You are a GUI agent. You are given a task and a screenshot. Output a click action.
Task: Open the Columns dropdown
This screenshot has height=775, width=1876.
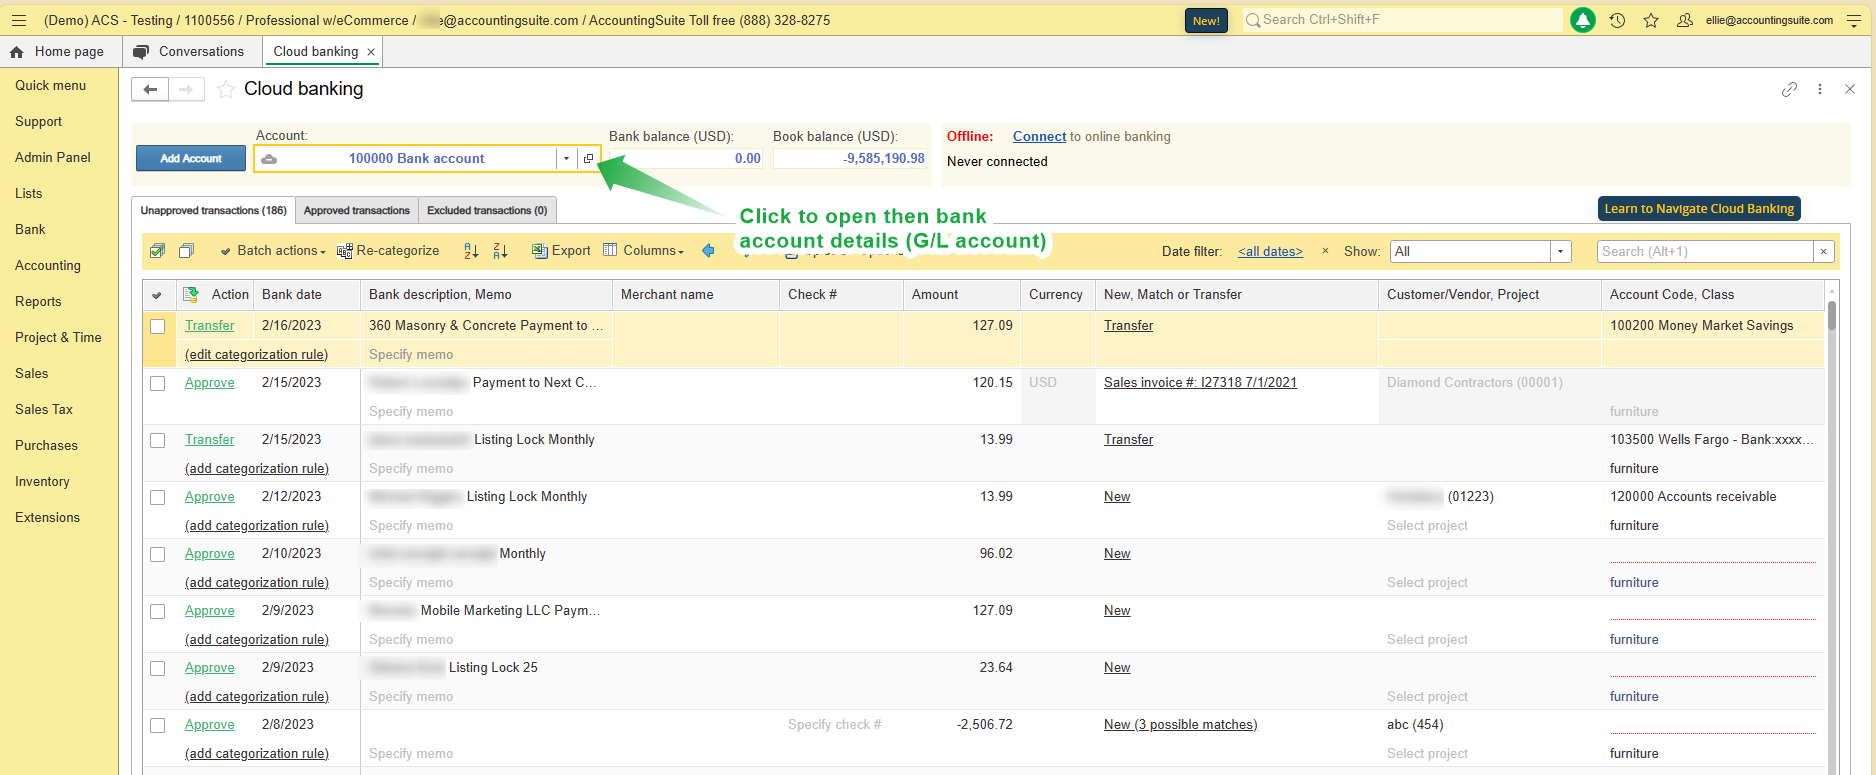644,251
